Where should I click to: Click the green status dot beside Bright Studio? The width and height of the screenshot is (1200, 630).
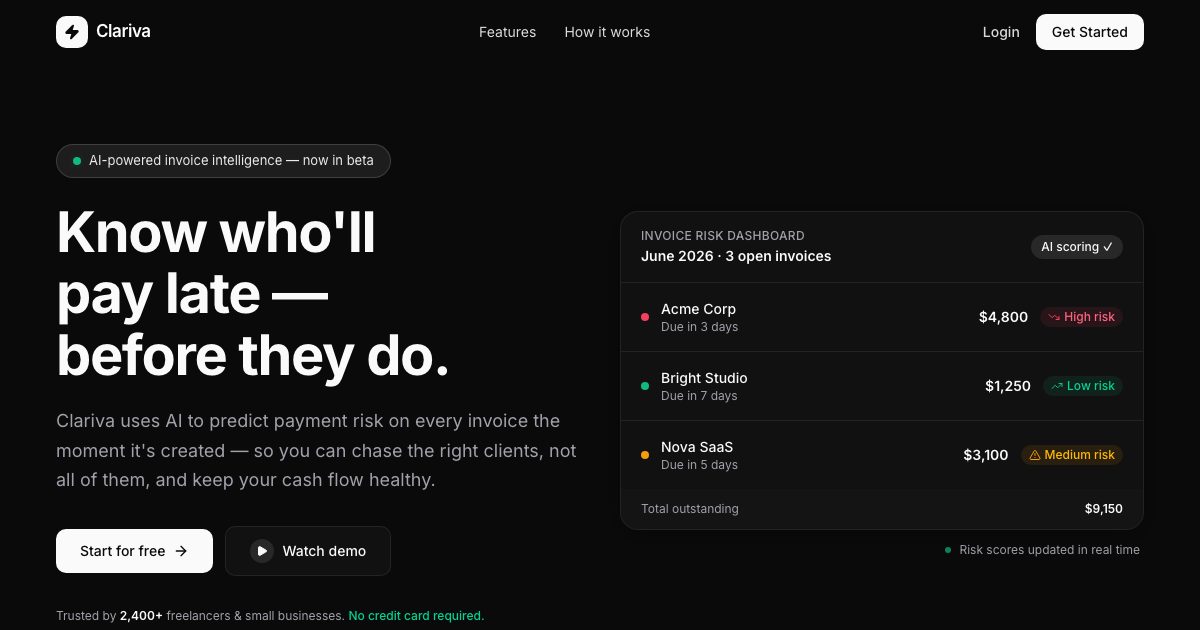[x=645, y=386]
